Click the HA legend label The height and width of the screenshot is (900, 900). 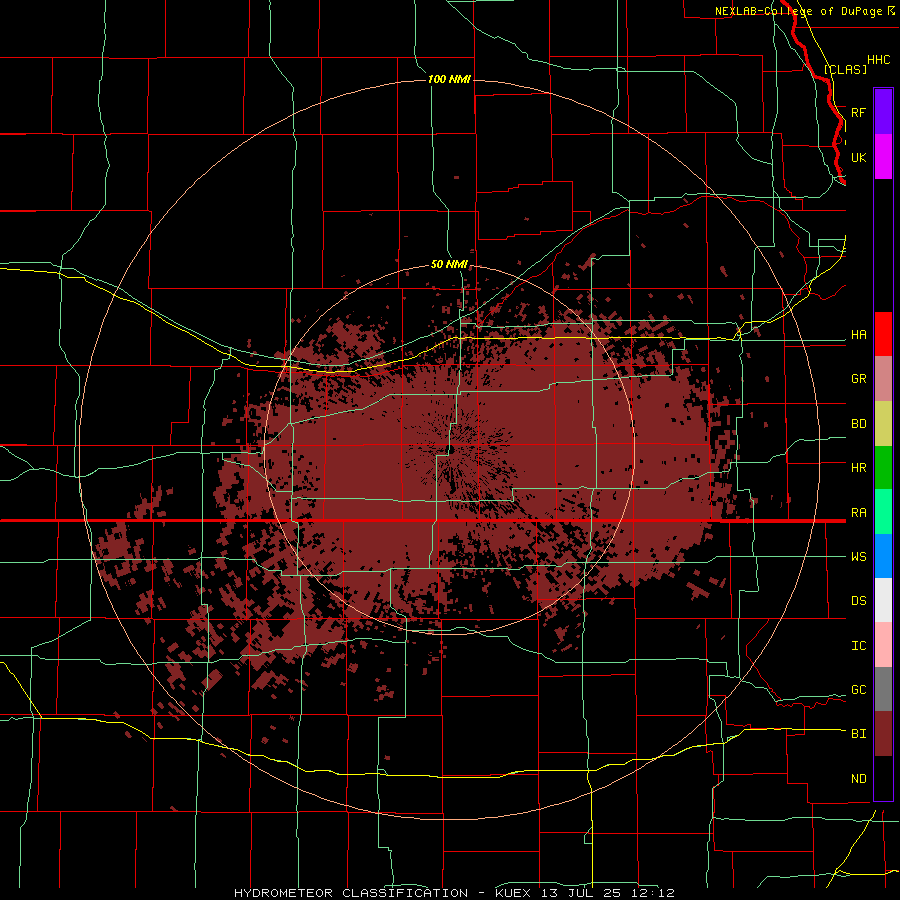pos(858,334)
